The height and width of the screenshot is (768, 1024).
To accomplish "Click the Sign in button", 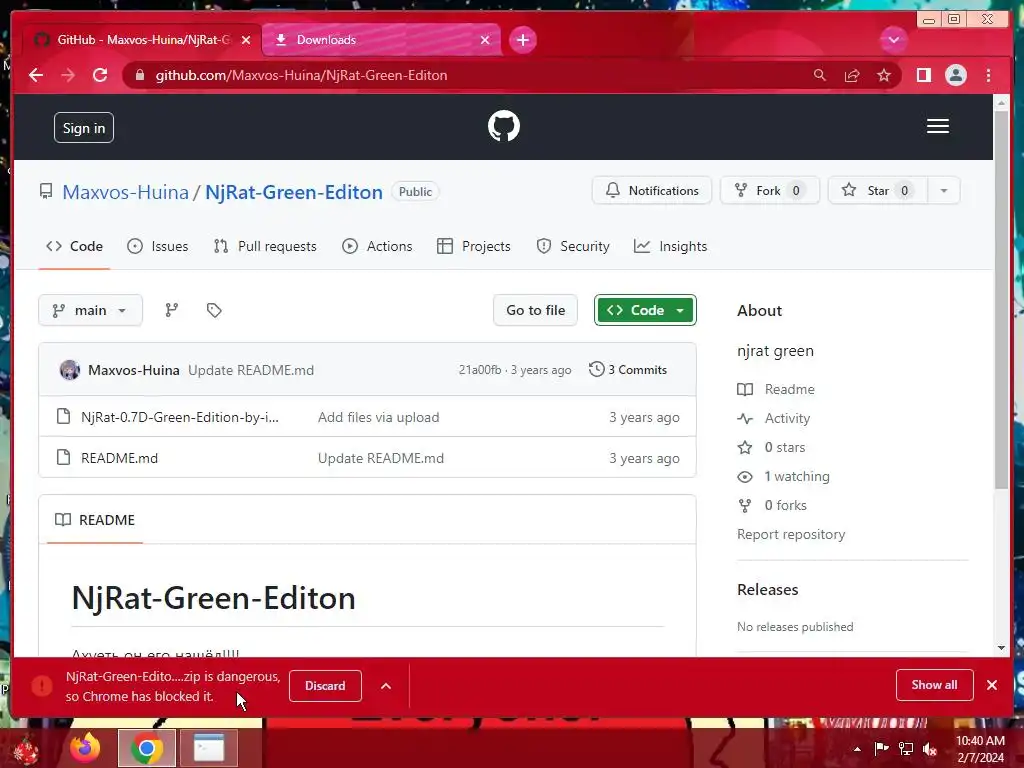I will pos(84,128).
